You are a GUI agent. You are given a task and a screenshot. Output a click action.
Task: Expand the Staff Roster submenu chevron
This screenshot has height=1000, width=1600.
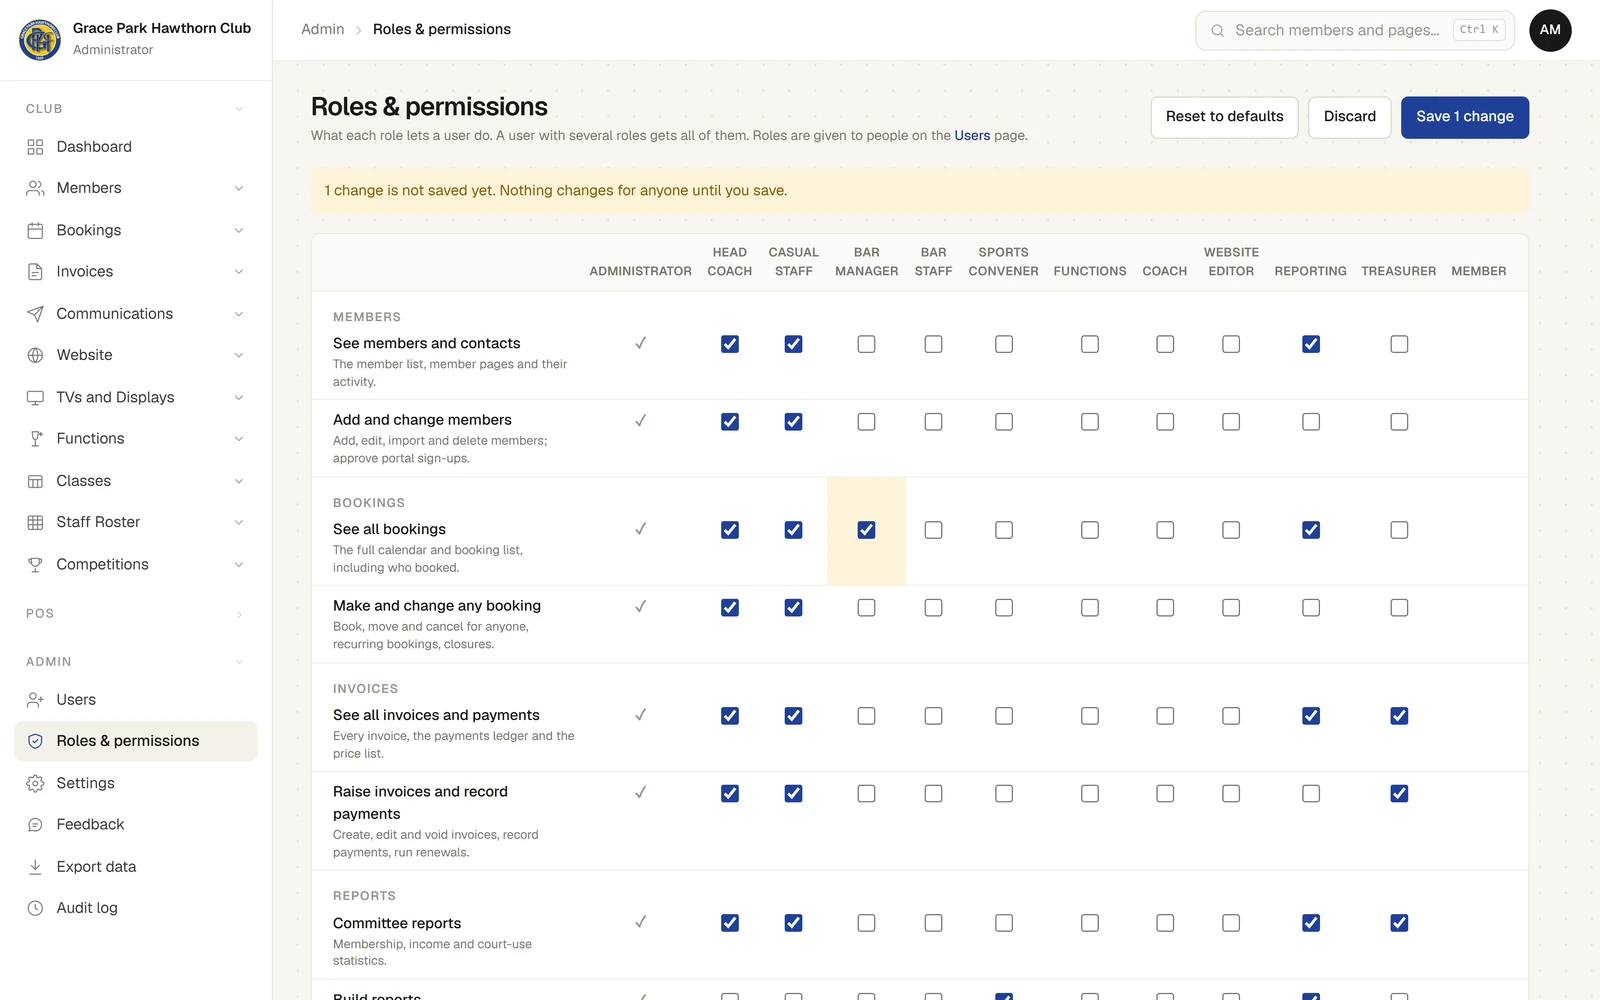[239, 522]
